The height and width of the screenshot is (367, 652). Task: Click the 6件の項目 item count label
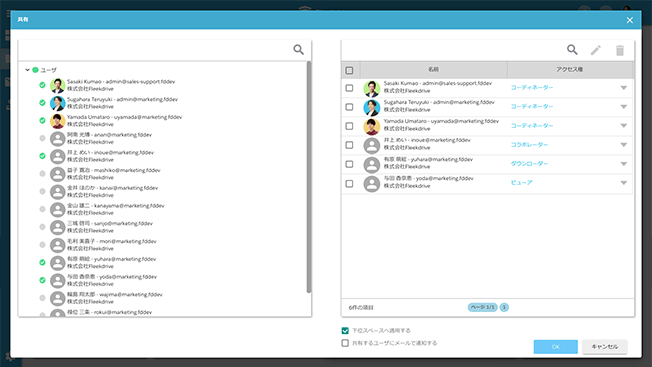coord(361,308)
